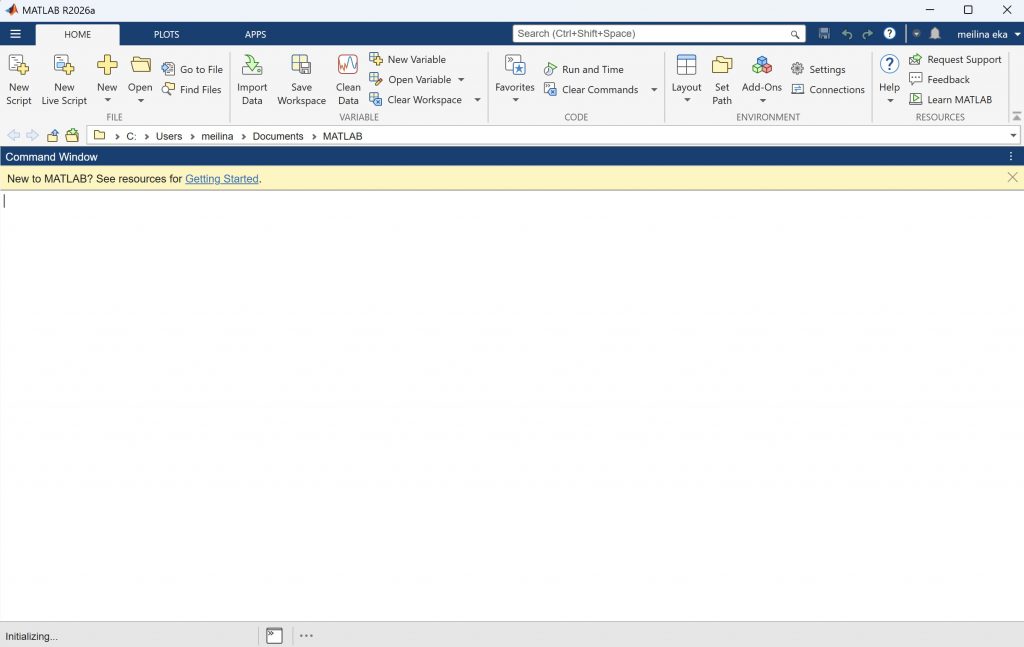
Task: Open the Import Data tool
Action: point(252,80)
